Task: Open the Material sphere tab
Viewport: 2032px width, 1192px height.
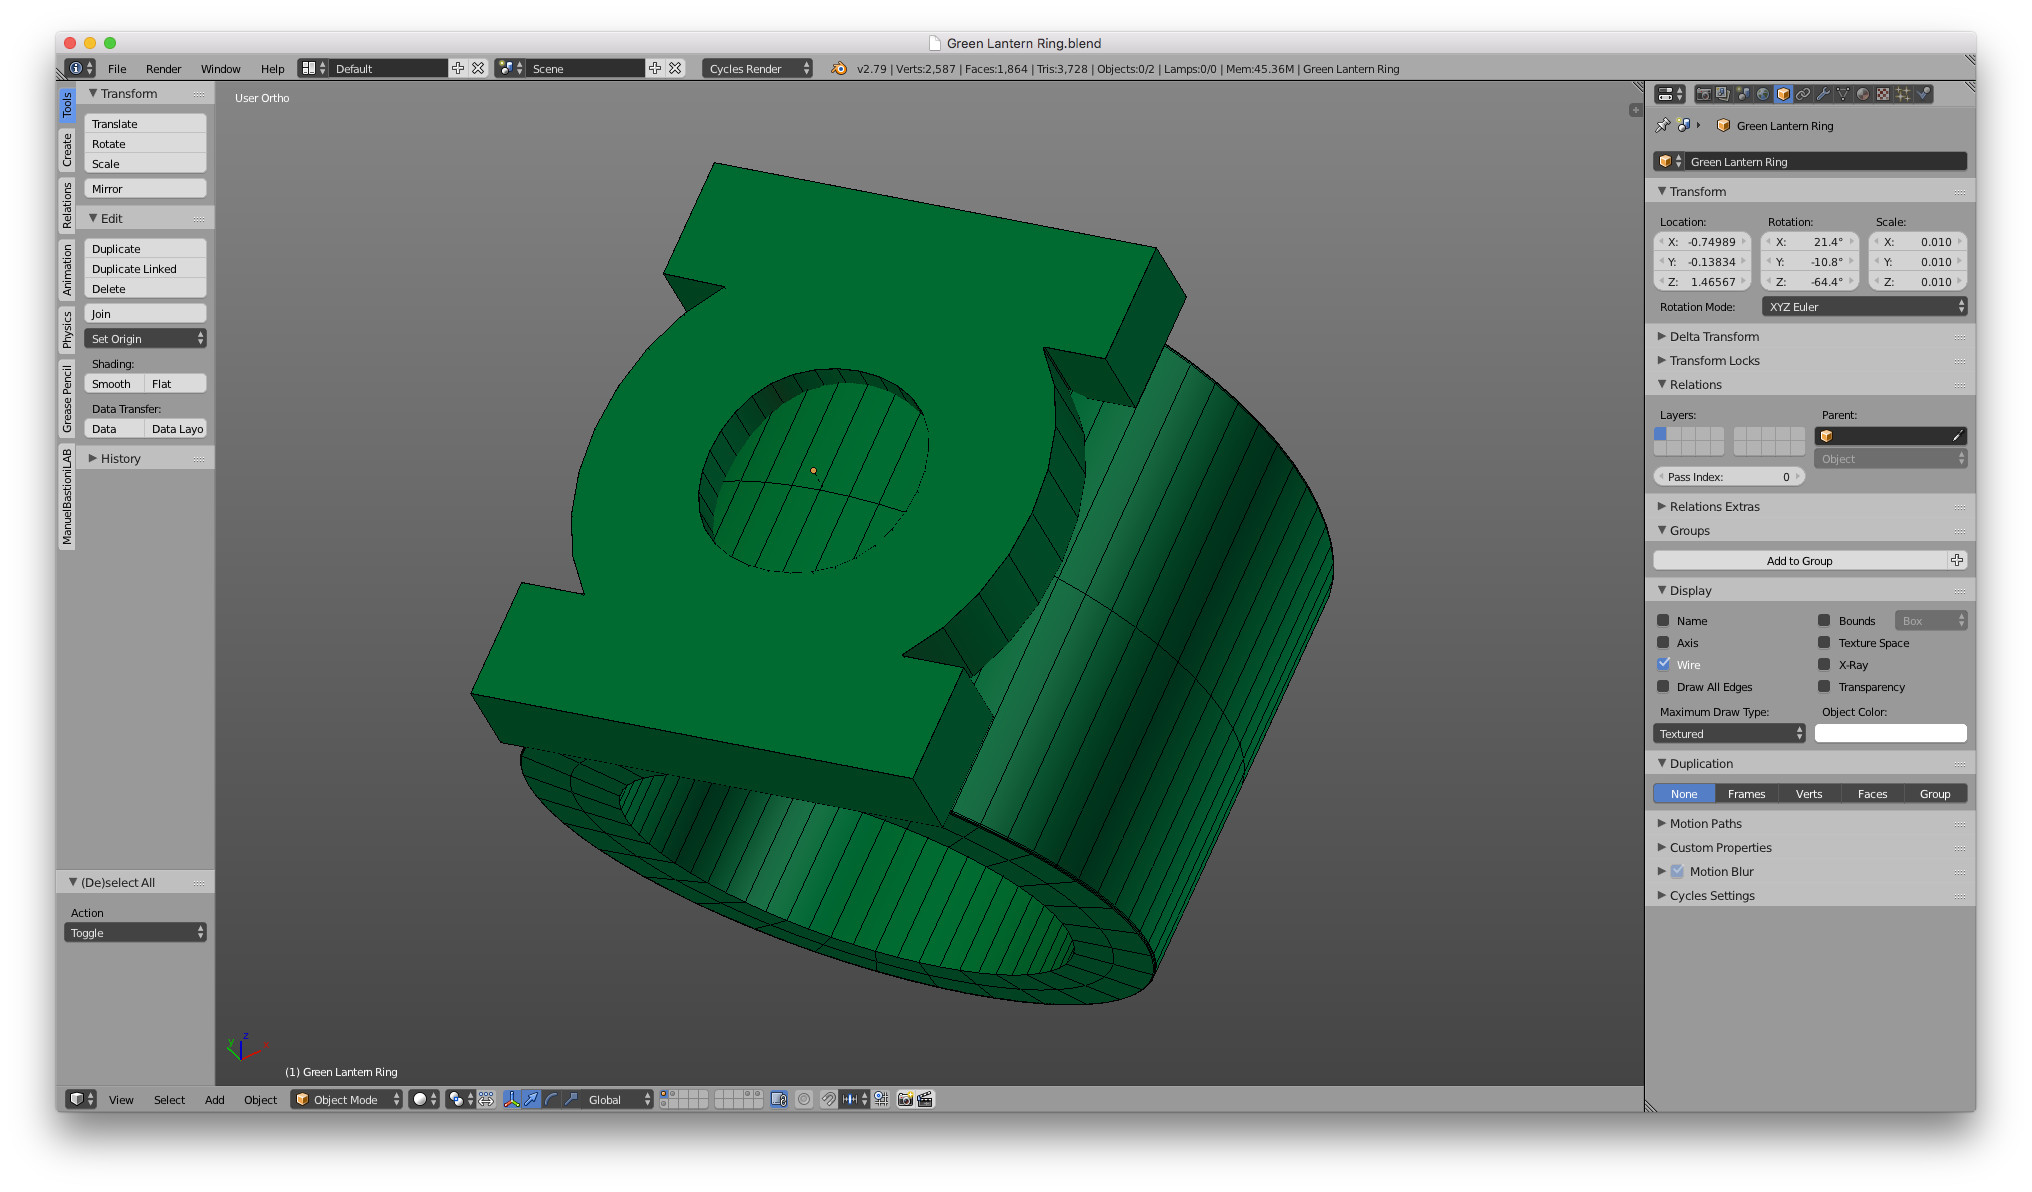Action: pyautogui.click(x=1863, y=94)
